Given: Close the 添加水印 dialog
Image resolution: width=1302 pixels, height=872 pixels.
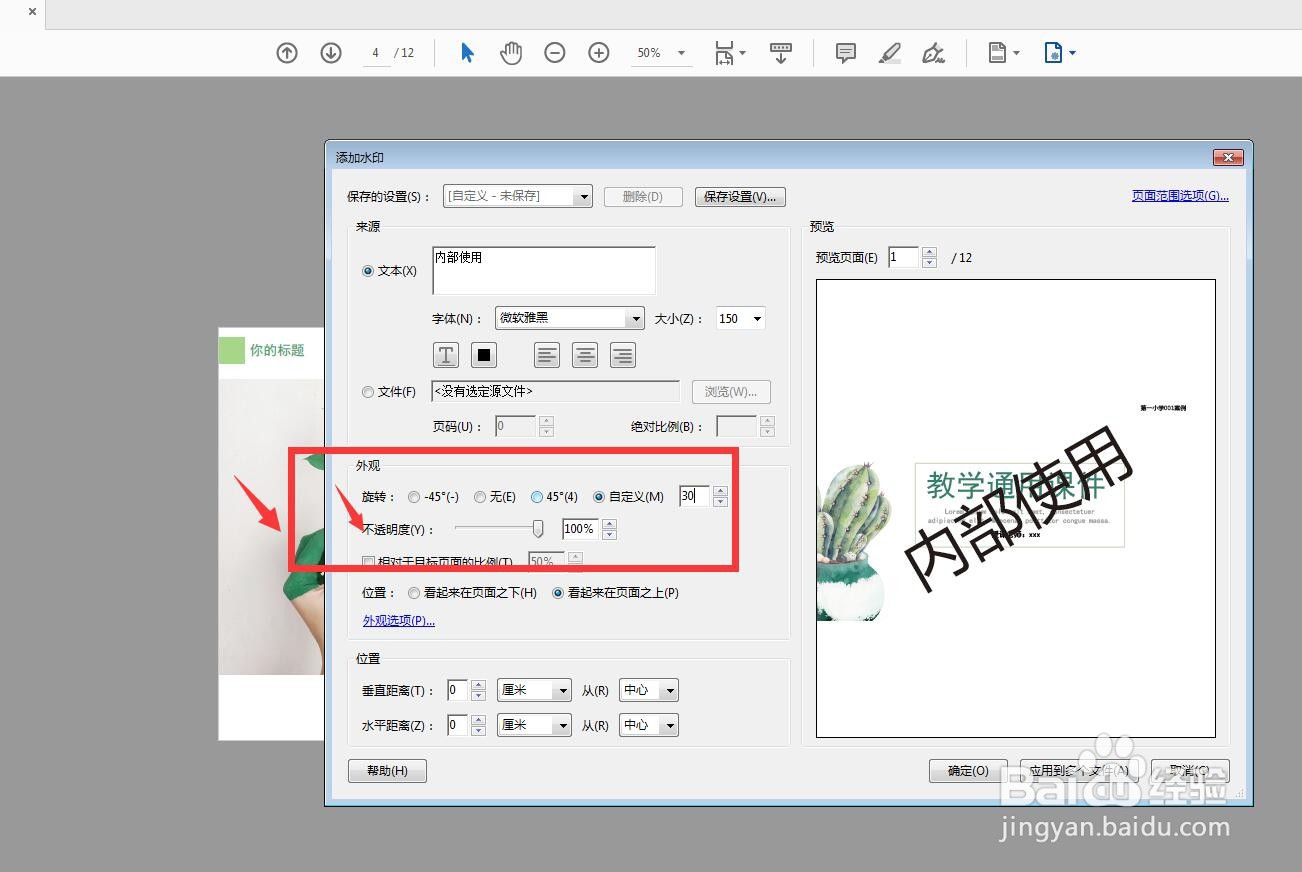Looking at the screenshot, I should 1227,158.
